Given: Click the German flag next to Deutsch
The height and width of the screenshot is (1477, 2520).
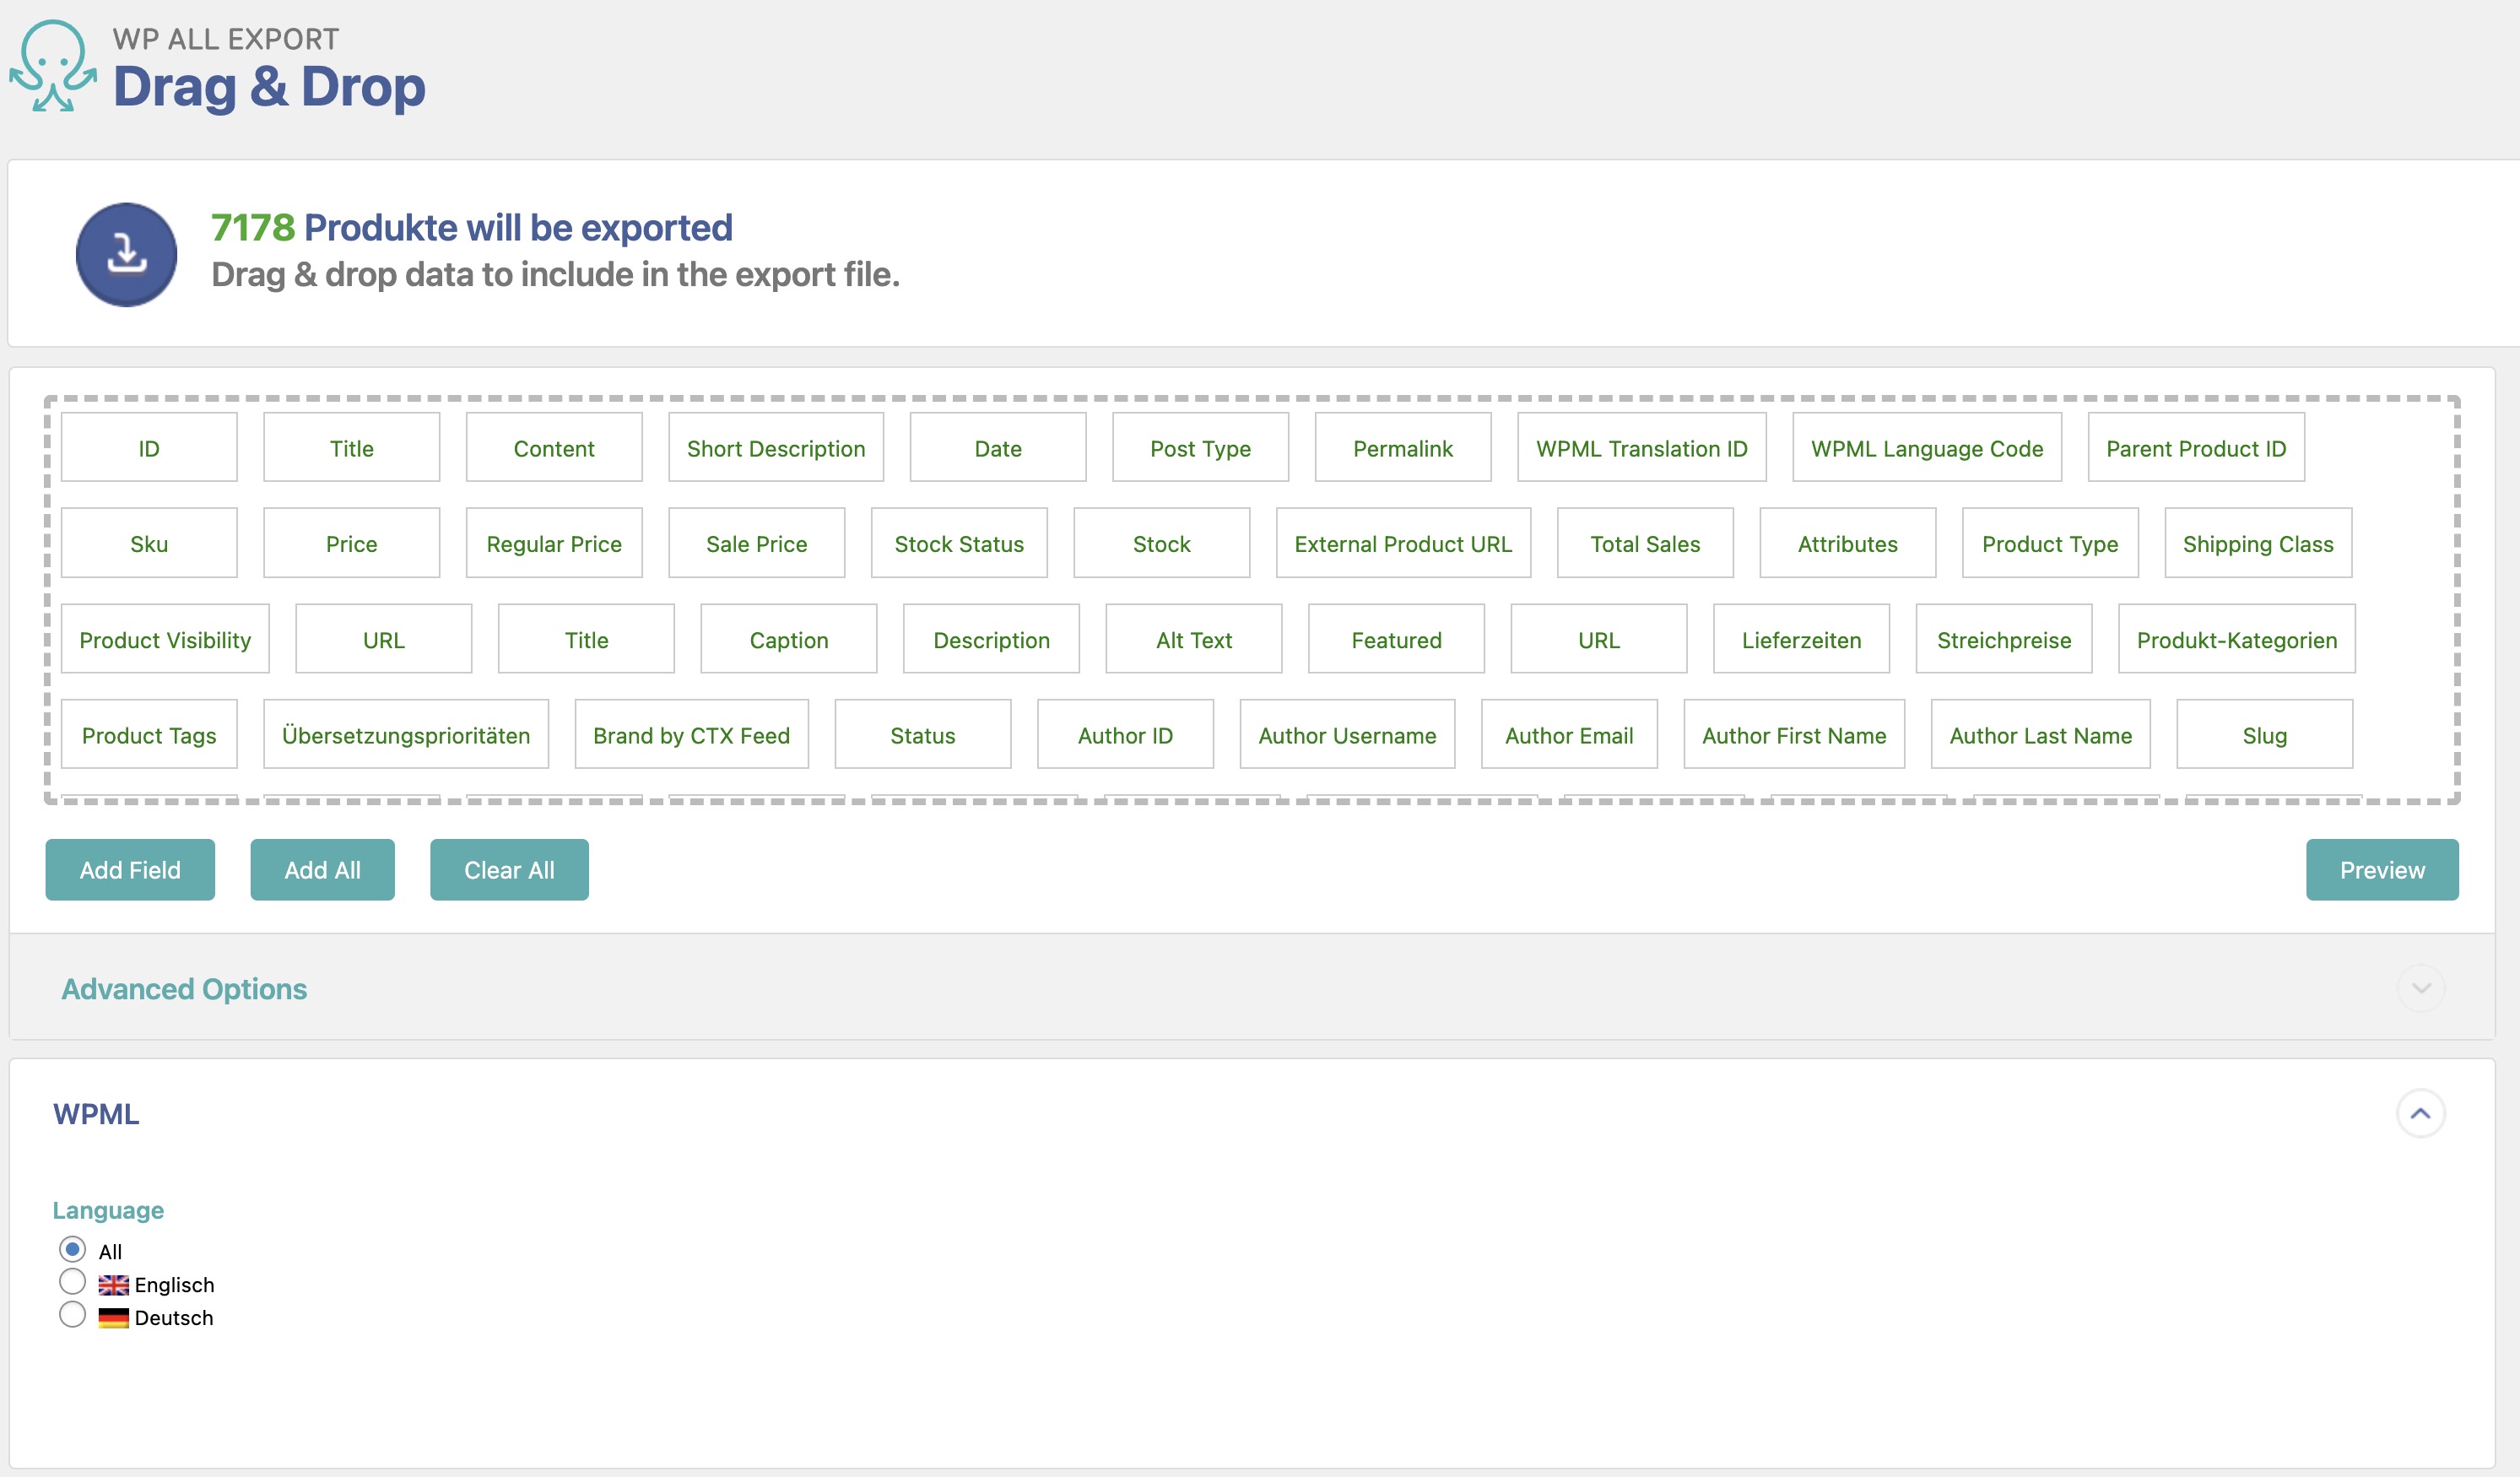Looking at the screenshot, I should [x=113, y=1318].
